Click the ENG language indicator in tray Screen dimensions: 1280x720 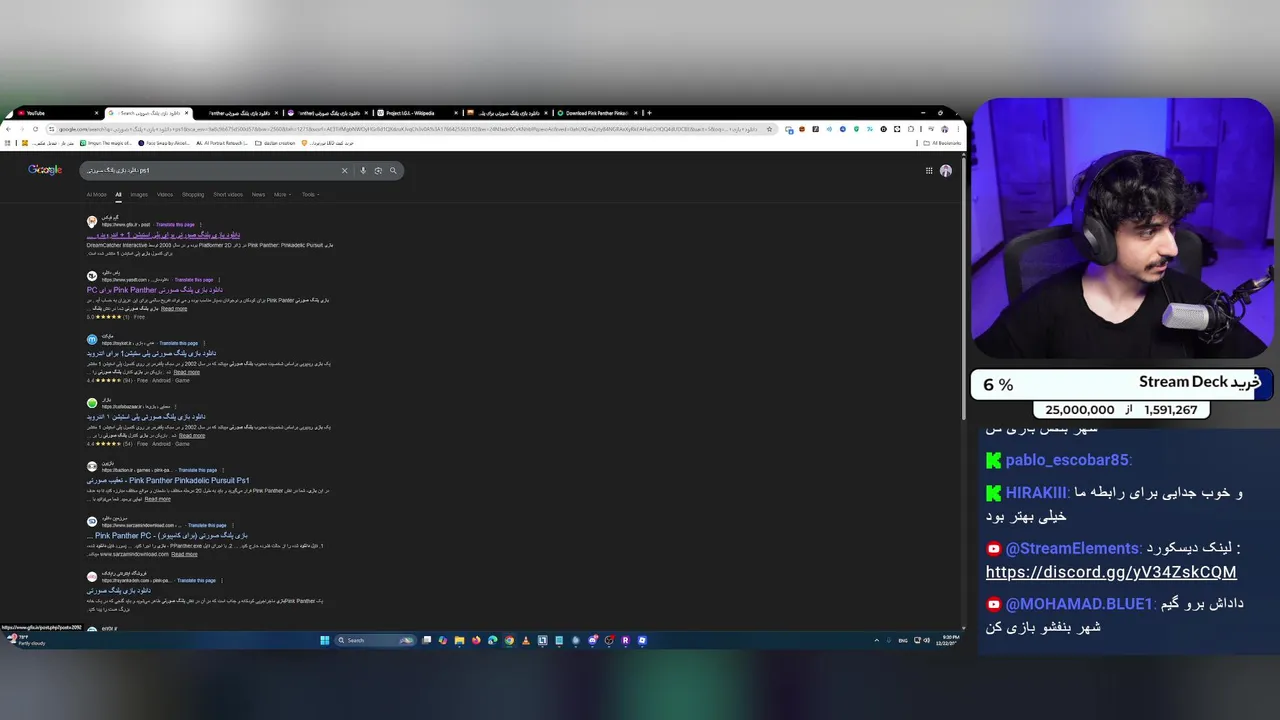(903, 640)
